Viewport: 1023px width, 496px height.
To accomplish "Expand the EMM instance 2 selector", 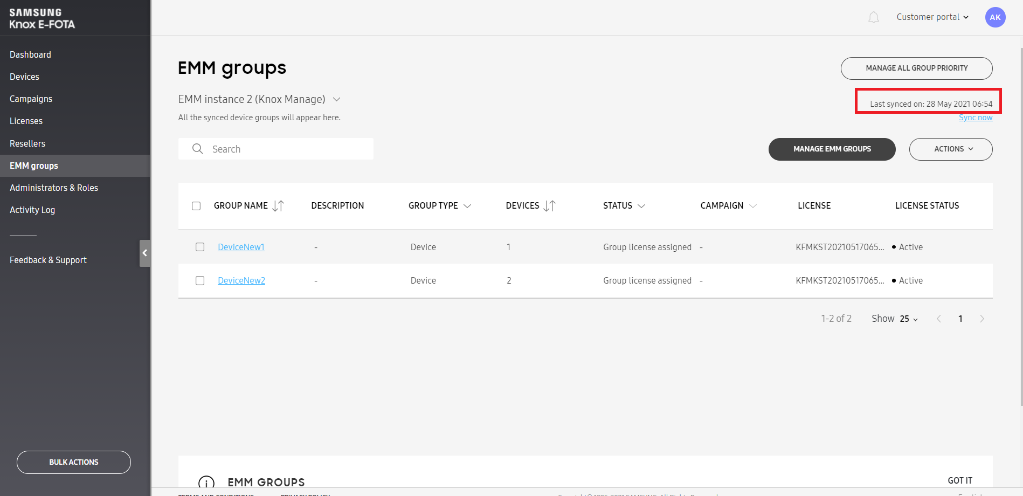I will pyautogui.click(x=260, y=99).
